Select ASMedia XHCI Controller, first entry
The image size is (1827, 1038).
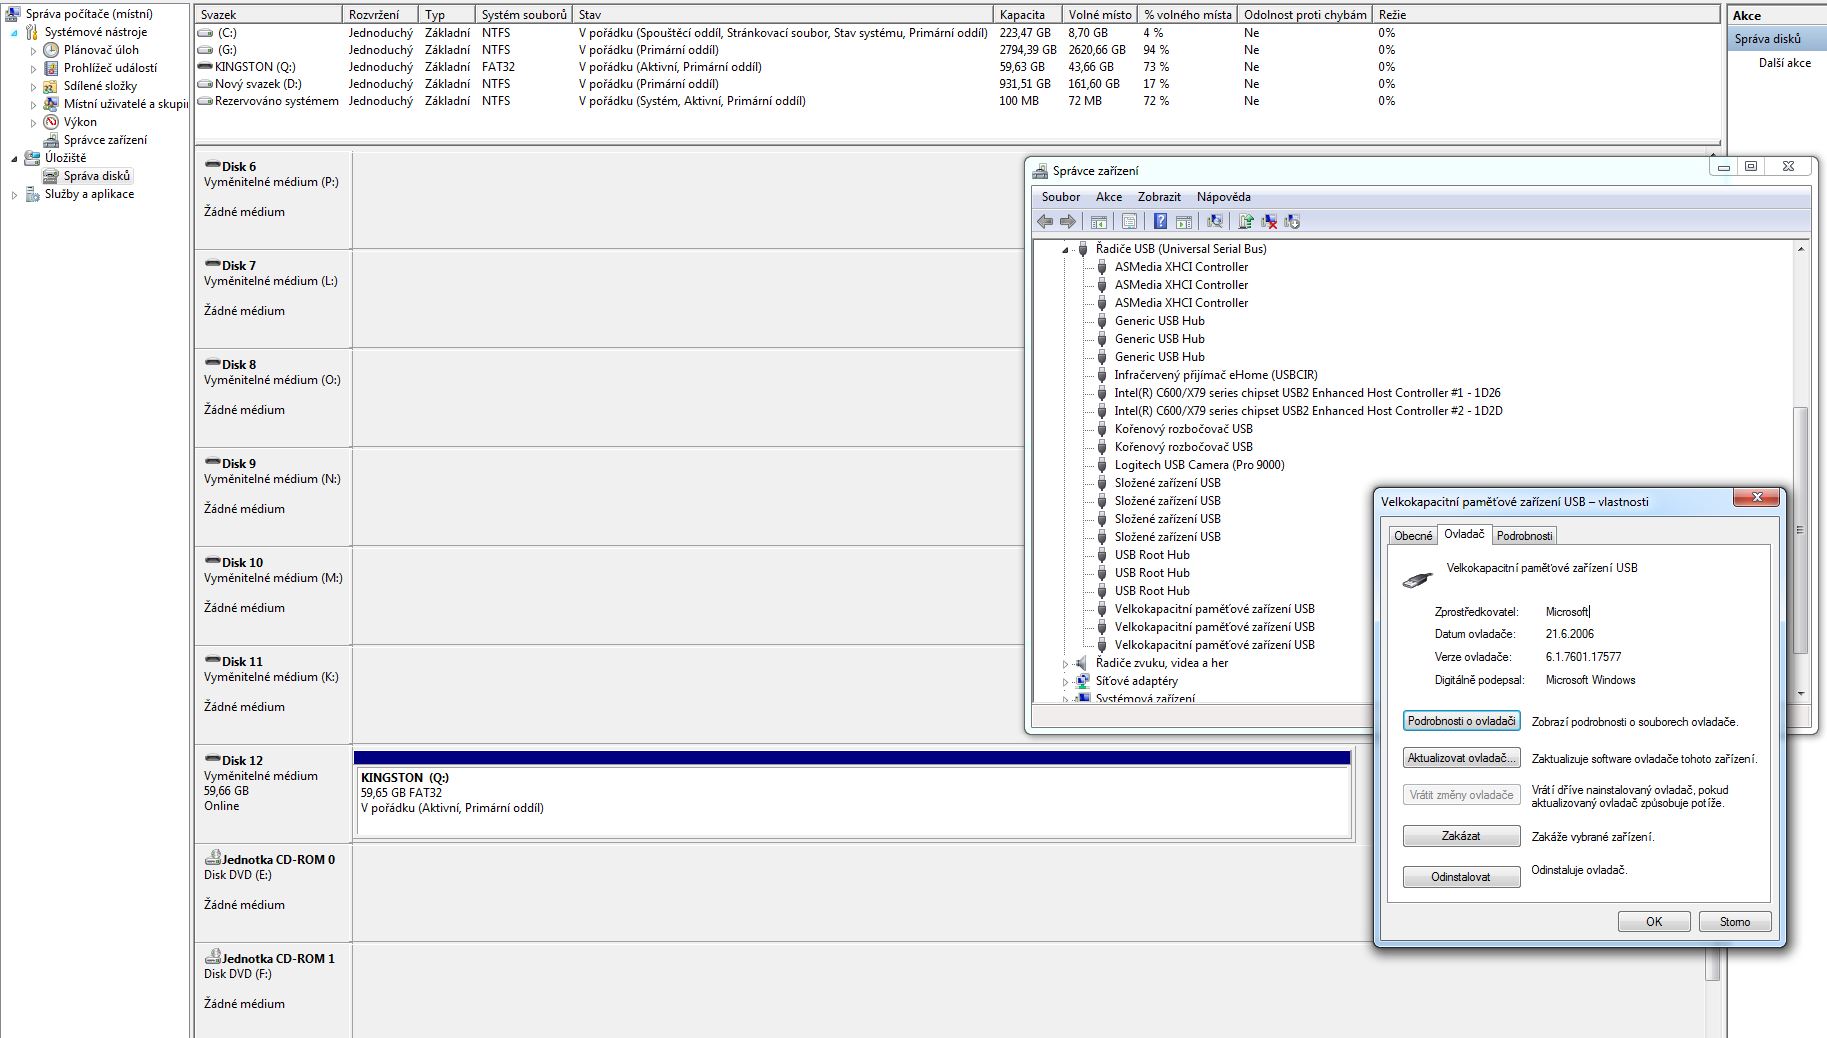(x=1181, y=267)
